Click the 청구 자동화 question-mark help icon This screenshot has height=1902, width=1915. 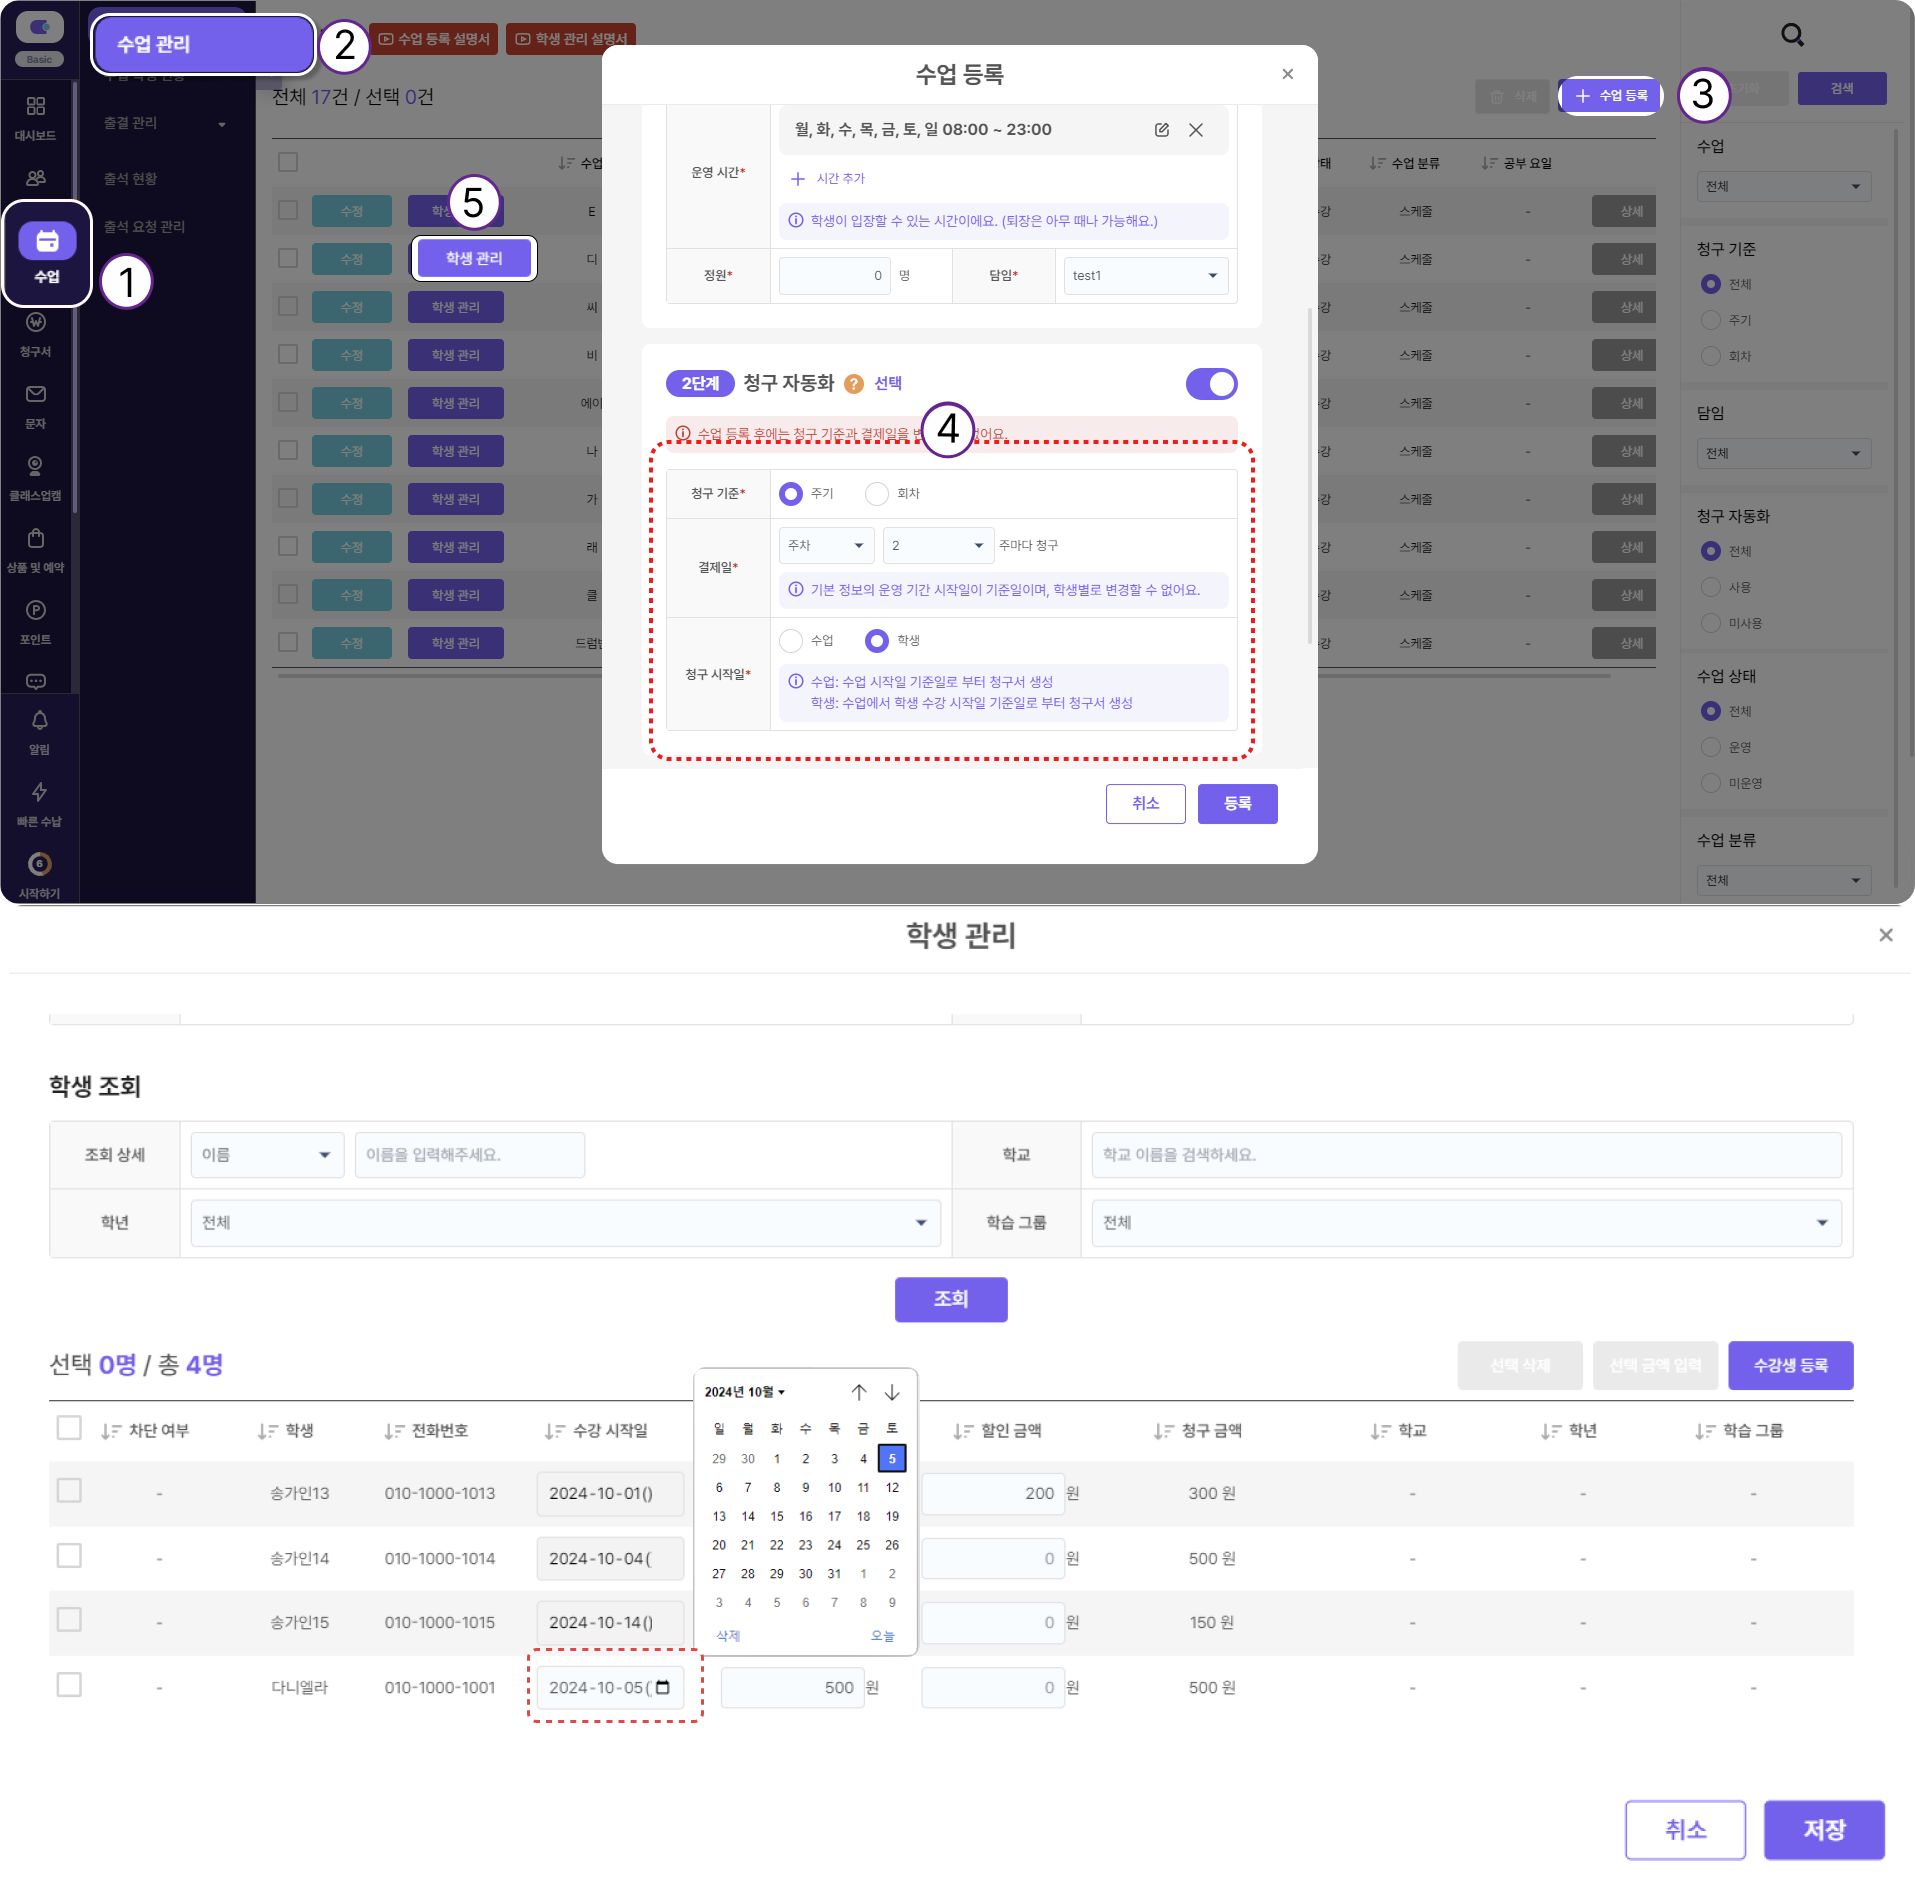click(x=854, y=384)
